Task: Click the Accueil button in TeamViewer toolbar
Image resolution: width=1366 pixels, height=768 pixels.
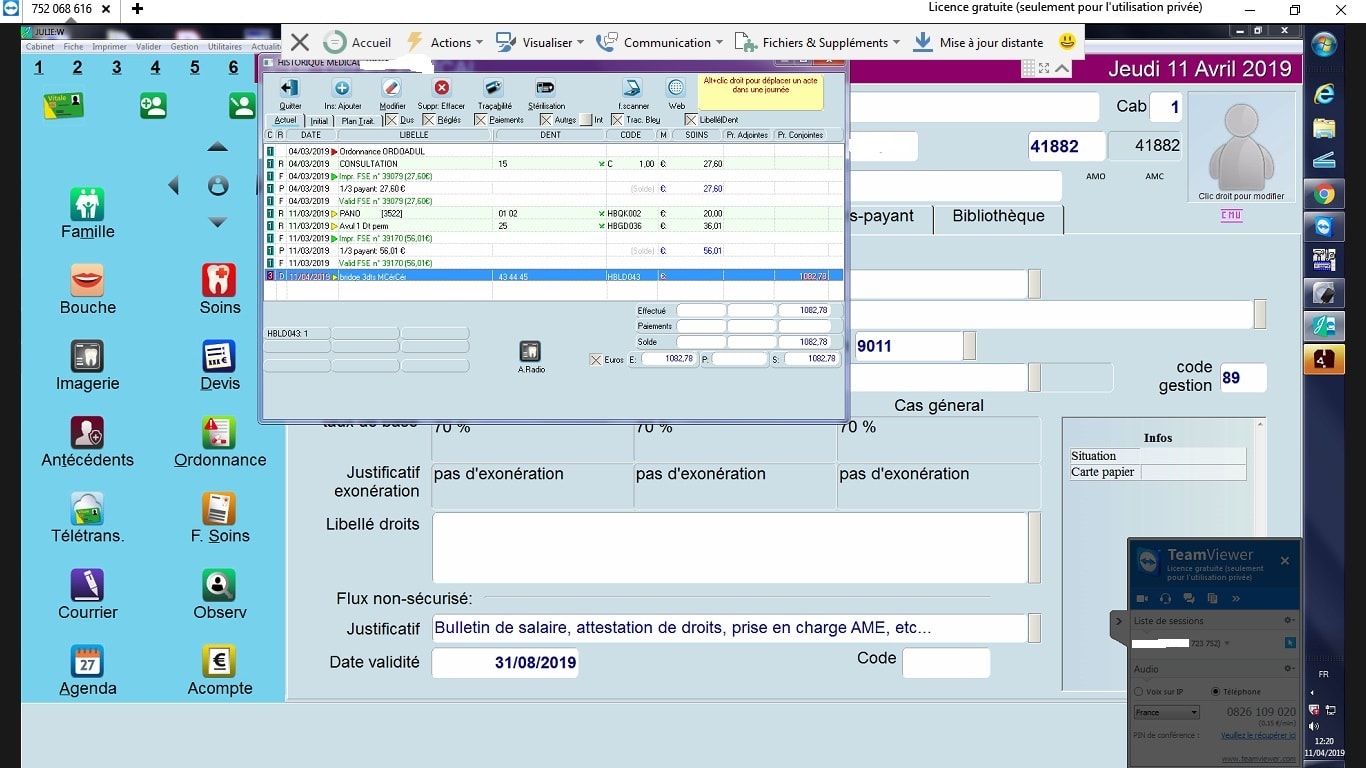Action: [358, 42]
